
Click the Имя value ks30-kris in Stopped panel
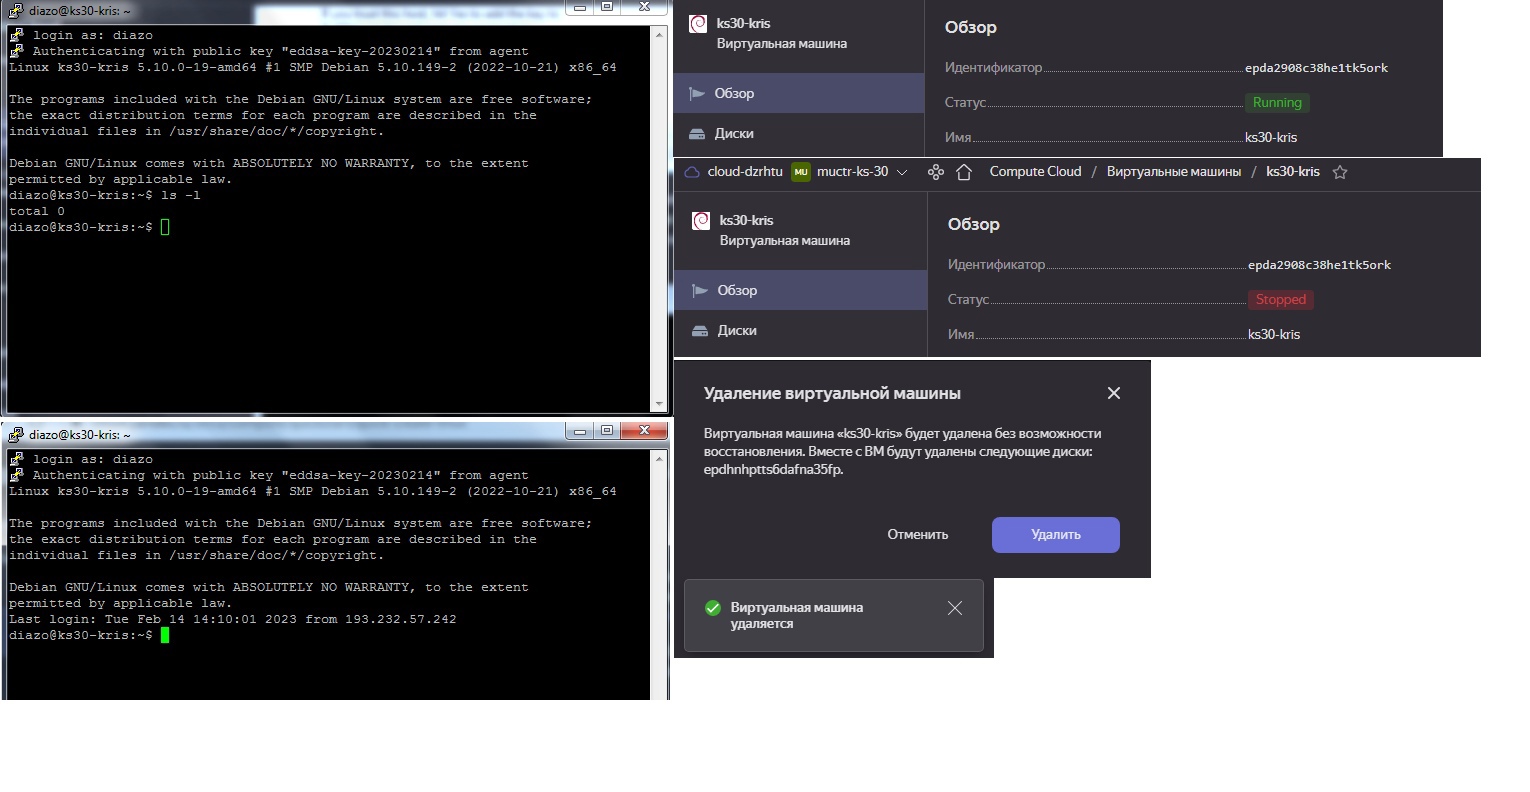click(x=1274, y=335)
